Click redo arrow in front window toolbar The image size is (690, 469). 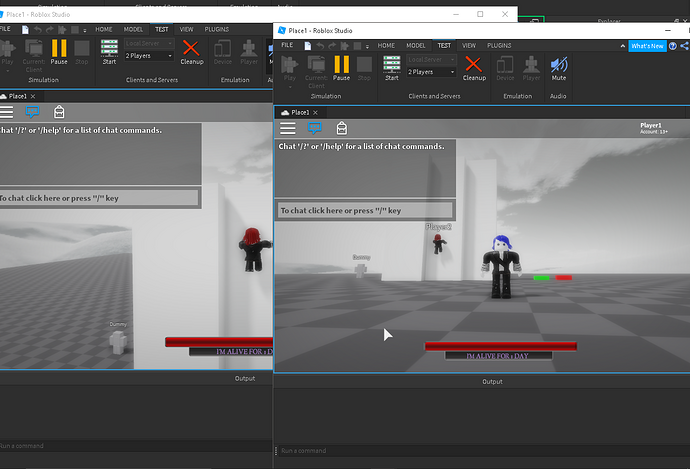pyautogui.click(x=332, y=46)
